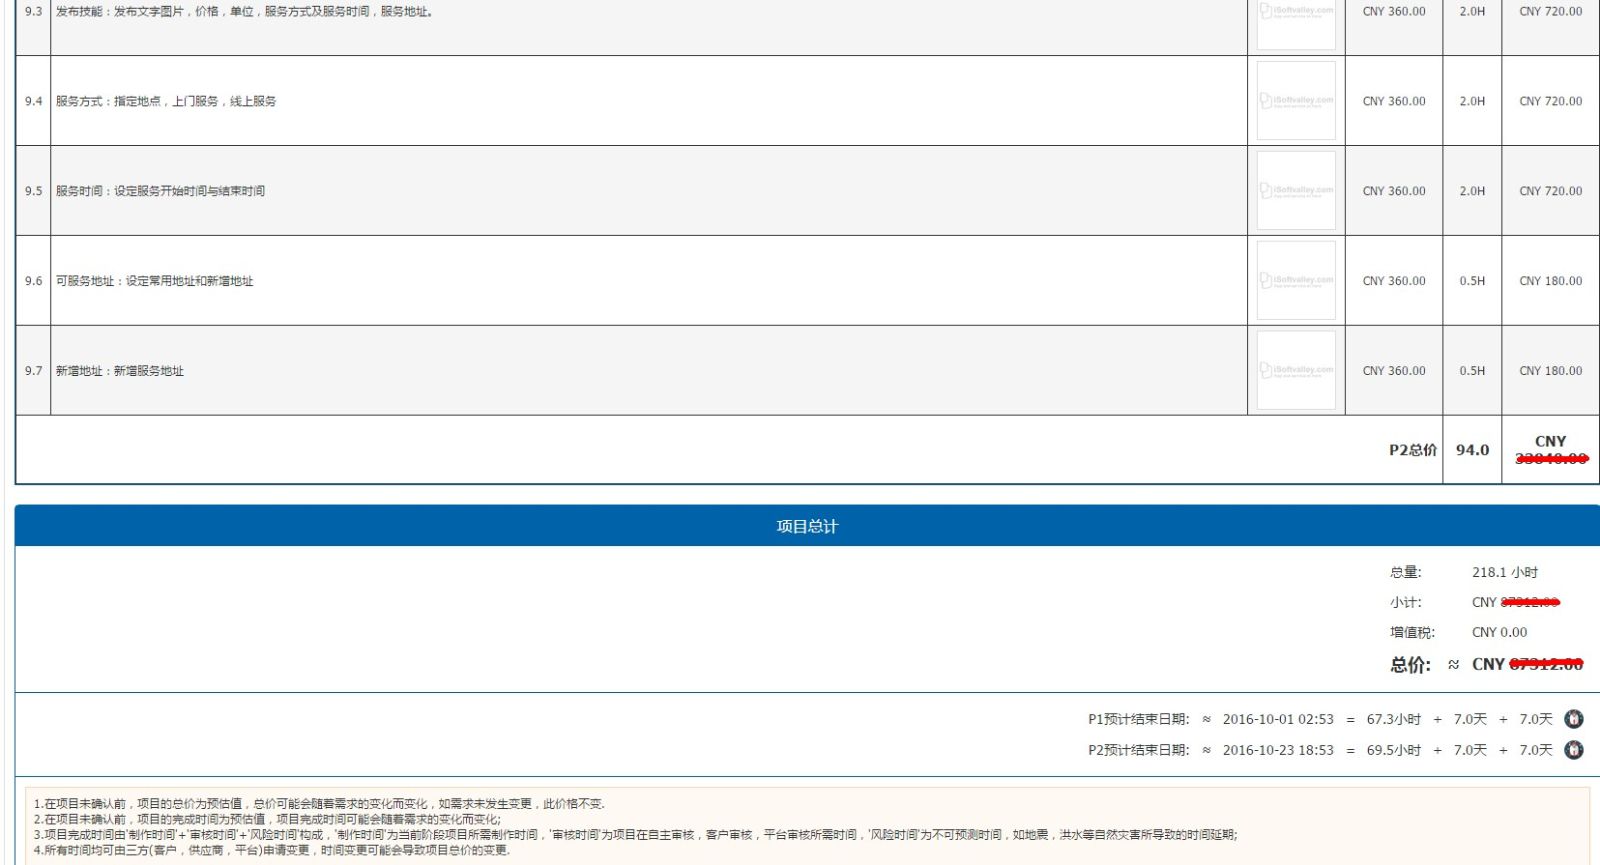Viewport: 1600px width, 865px height.
Task: Select row 9.4 服务方式 description text
Action: [x=166, y=101]
